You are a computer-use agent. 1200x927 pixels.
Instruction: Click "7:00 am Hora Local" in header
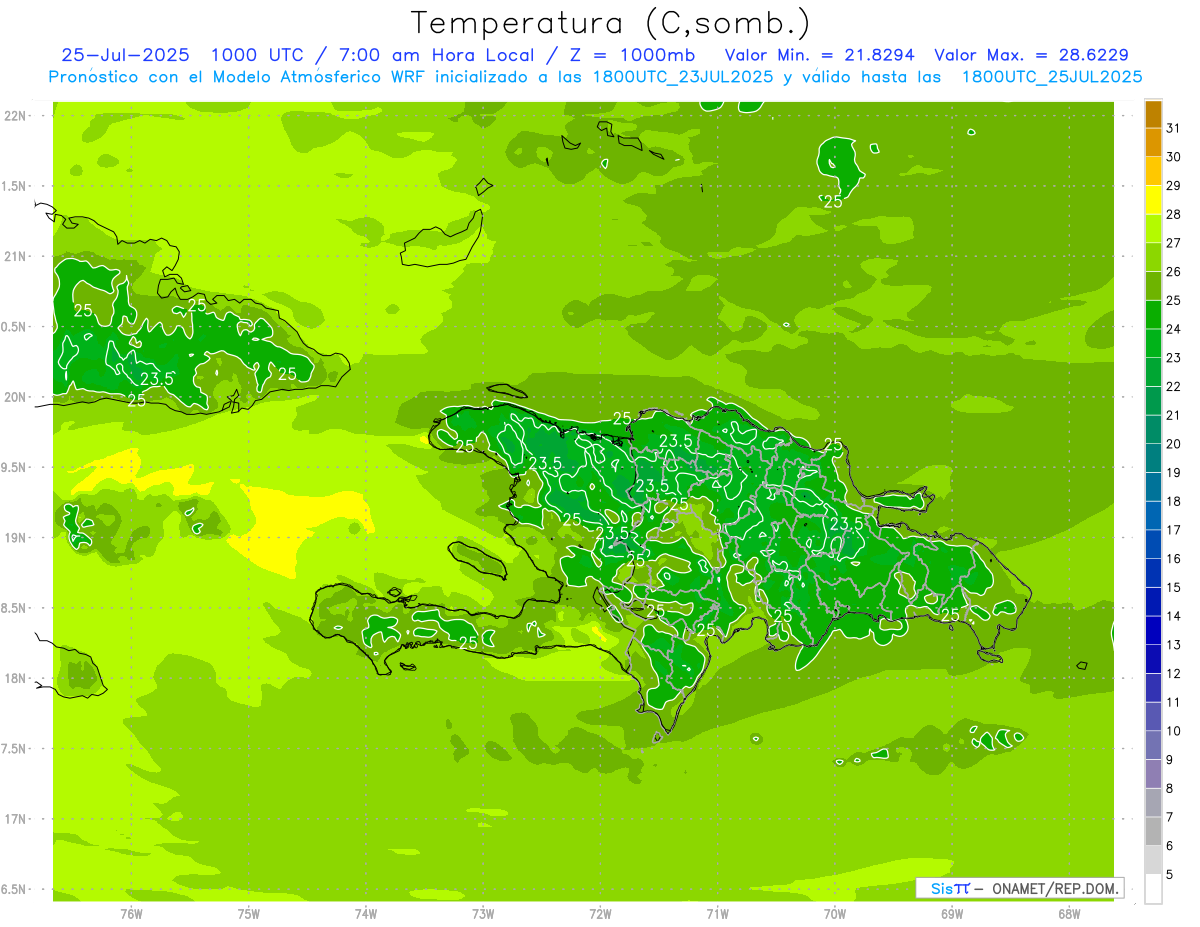[x=435, y=55]
